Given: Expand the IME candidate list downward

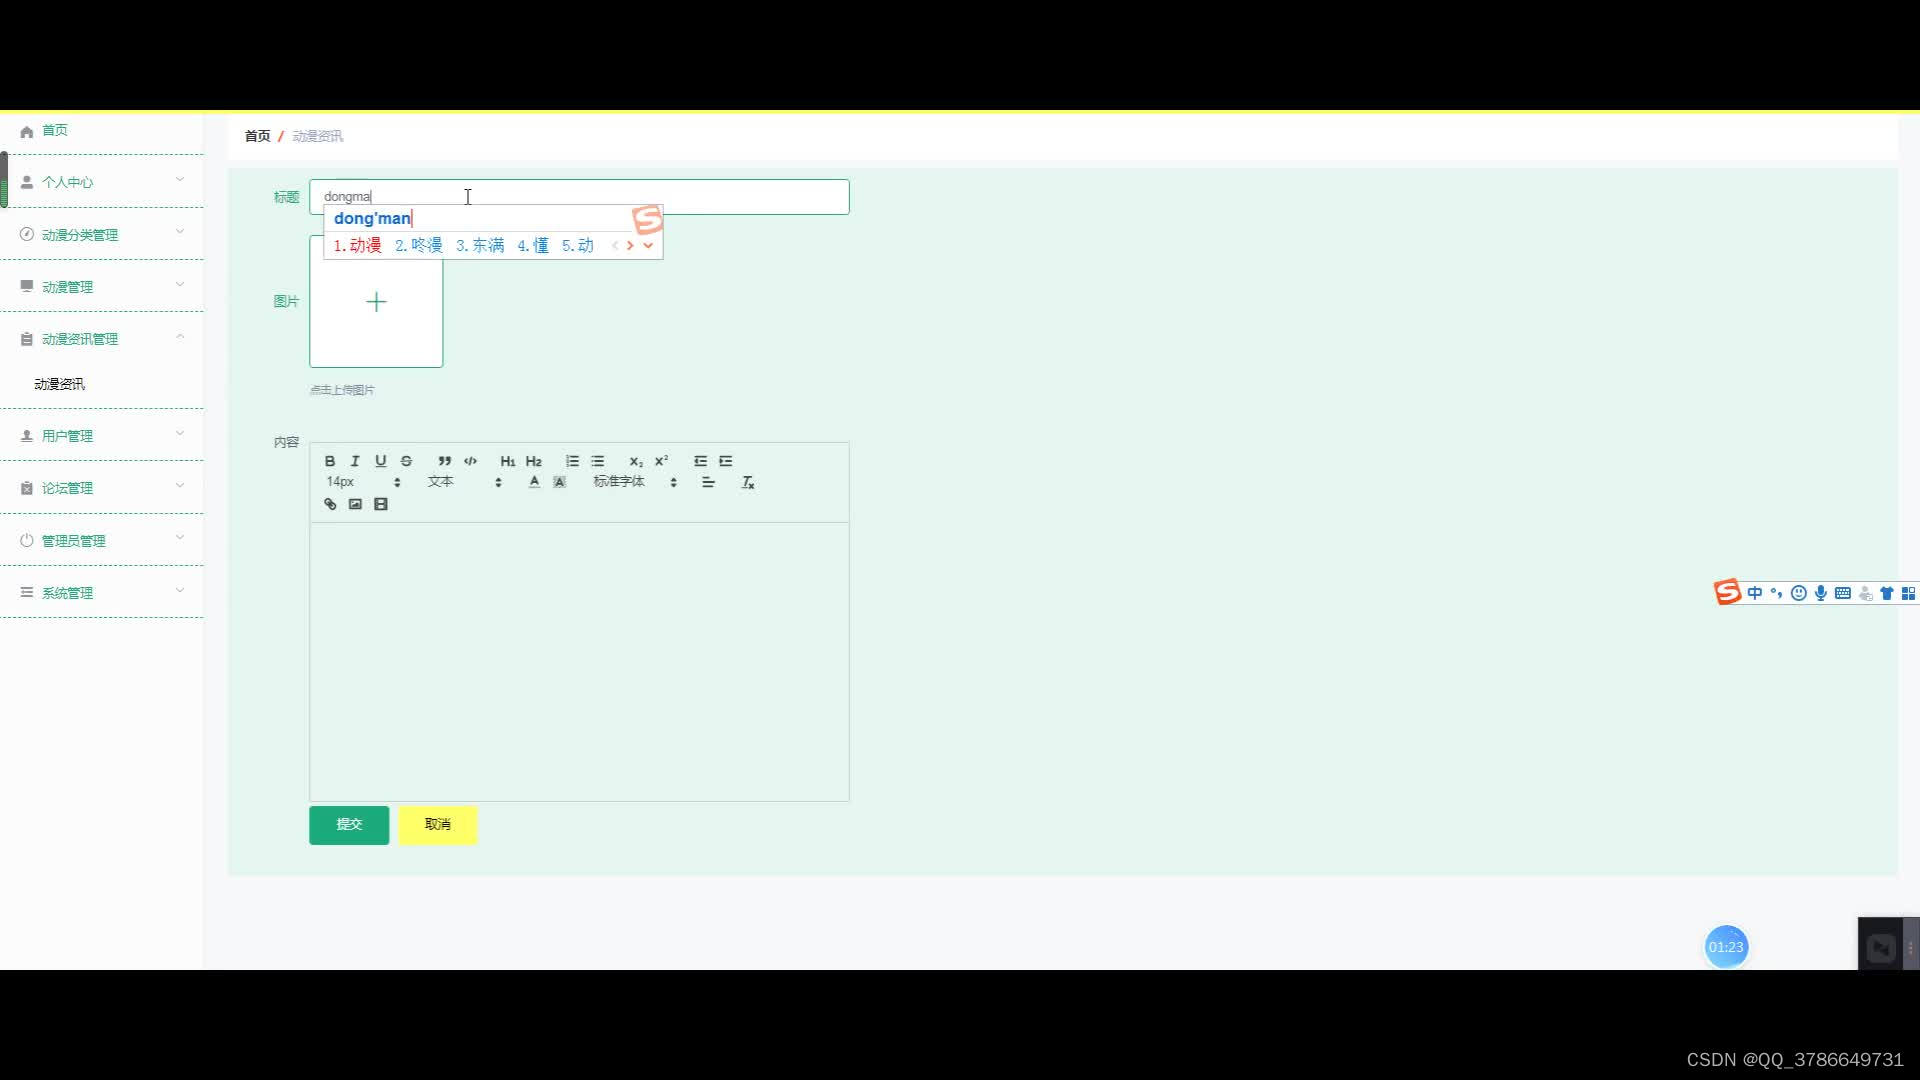Looking at the screenshot, I should (x=648, y=246).
